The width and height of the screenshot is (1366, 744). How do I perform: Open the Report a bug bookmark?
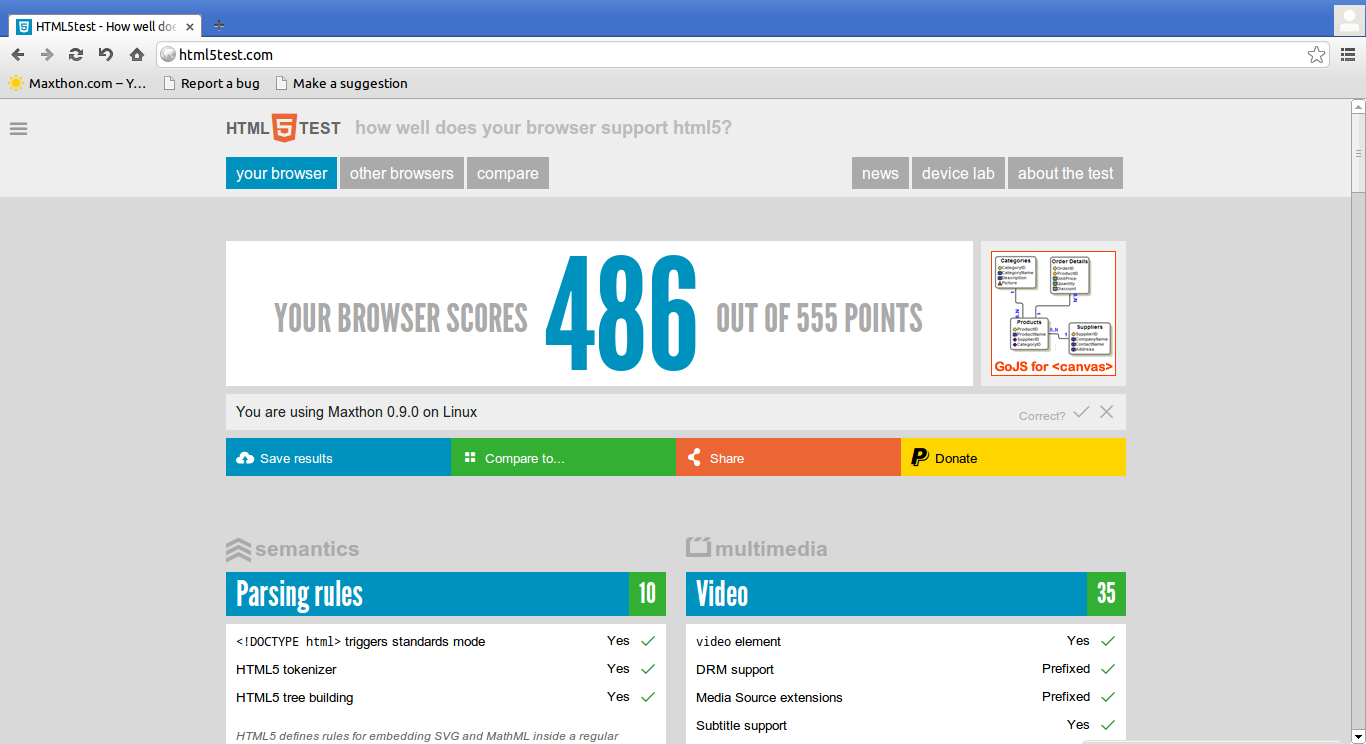click(x=211, y=83)
